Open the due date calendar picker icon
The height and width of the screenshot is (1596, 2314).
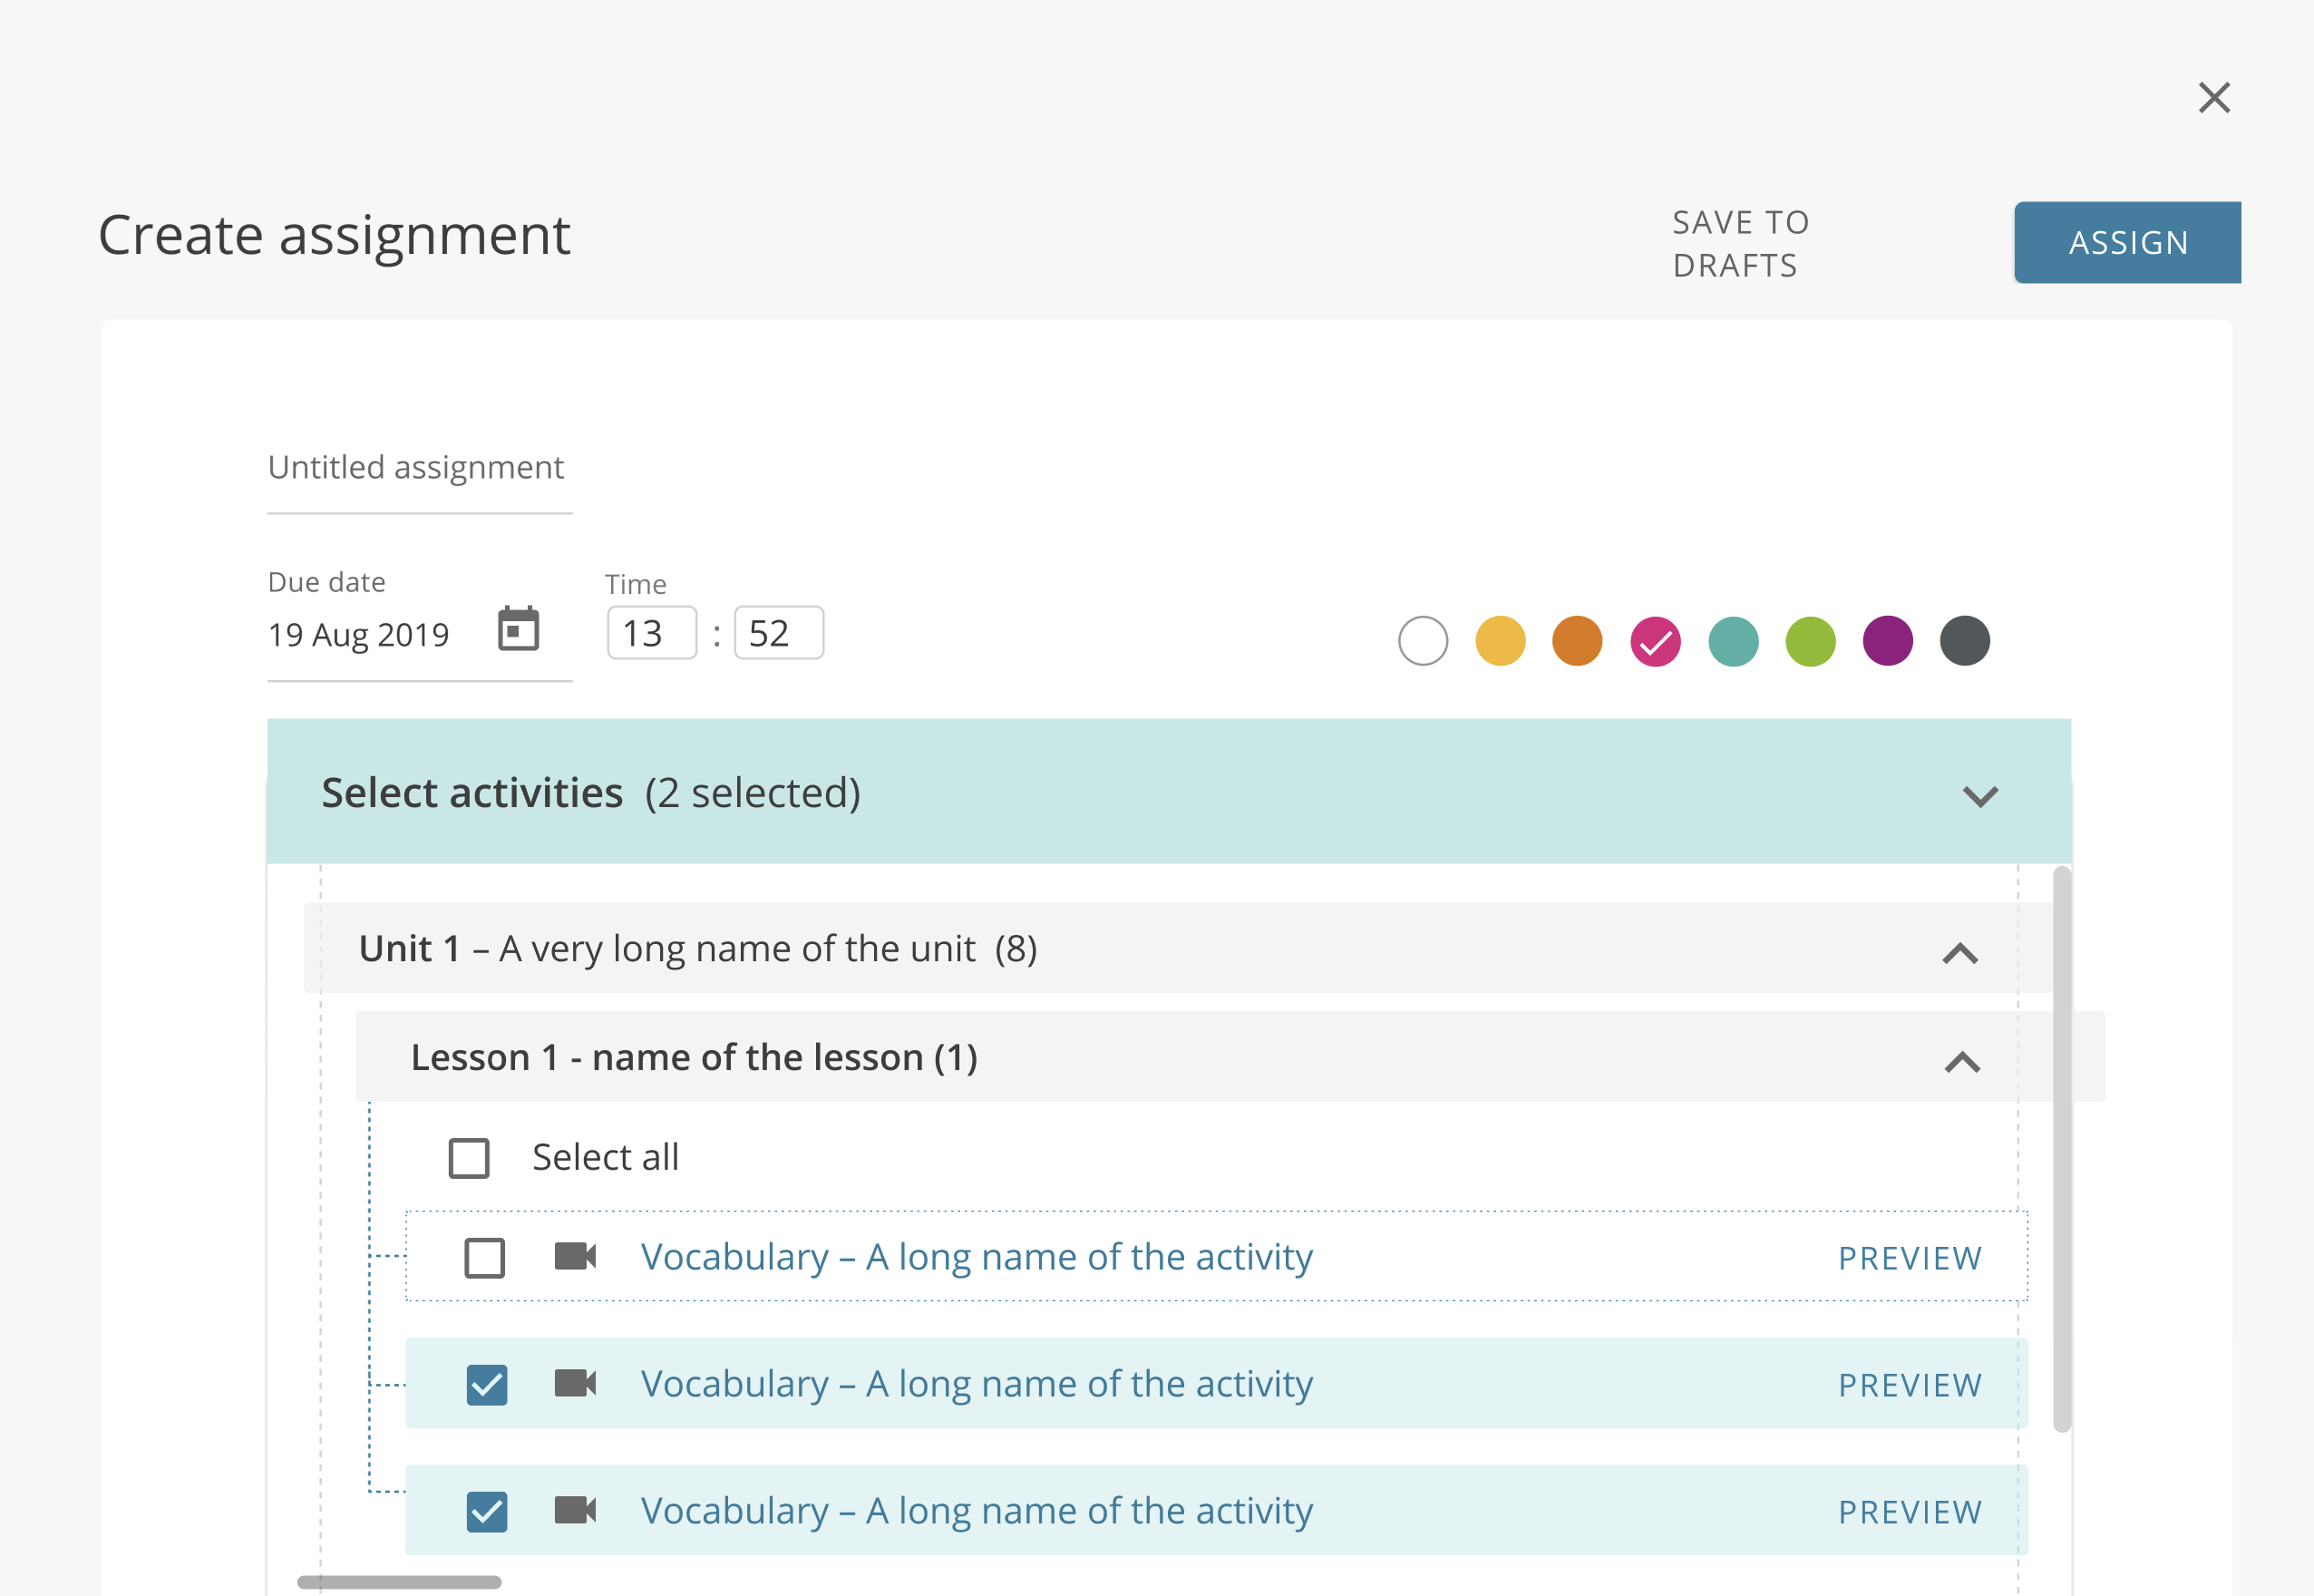[518, 630]
